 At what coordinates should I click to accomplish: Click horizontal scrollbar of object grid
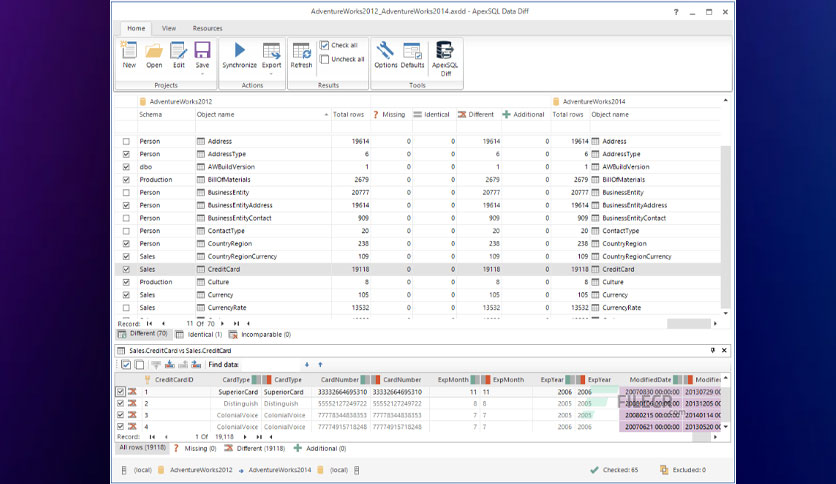[688, 324]
